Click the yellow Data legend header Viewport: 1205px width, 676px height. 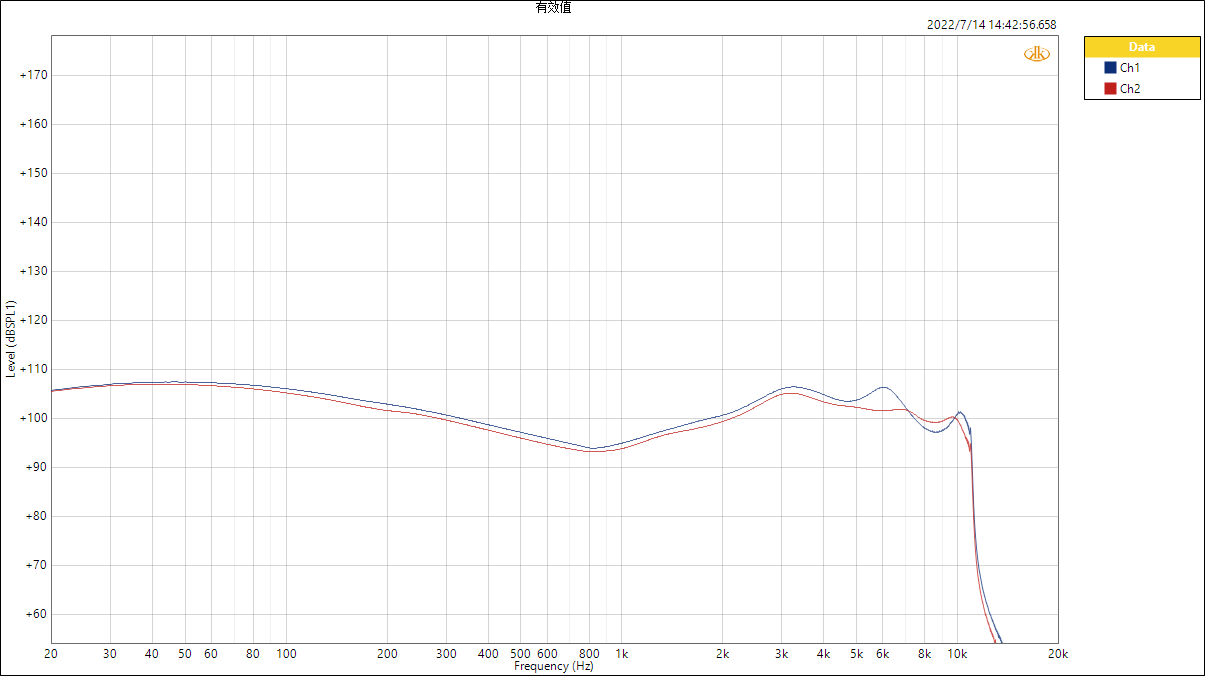tap(1142, 47)
